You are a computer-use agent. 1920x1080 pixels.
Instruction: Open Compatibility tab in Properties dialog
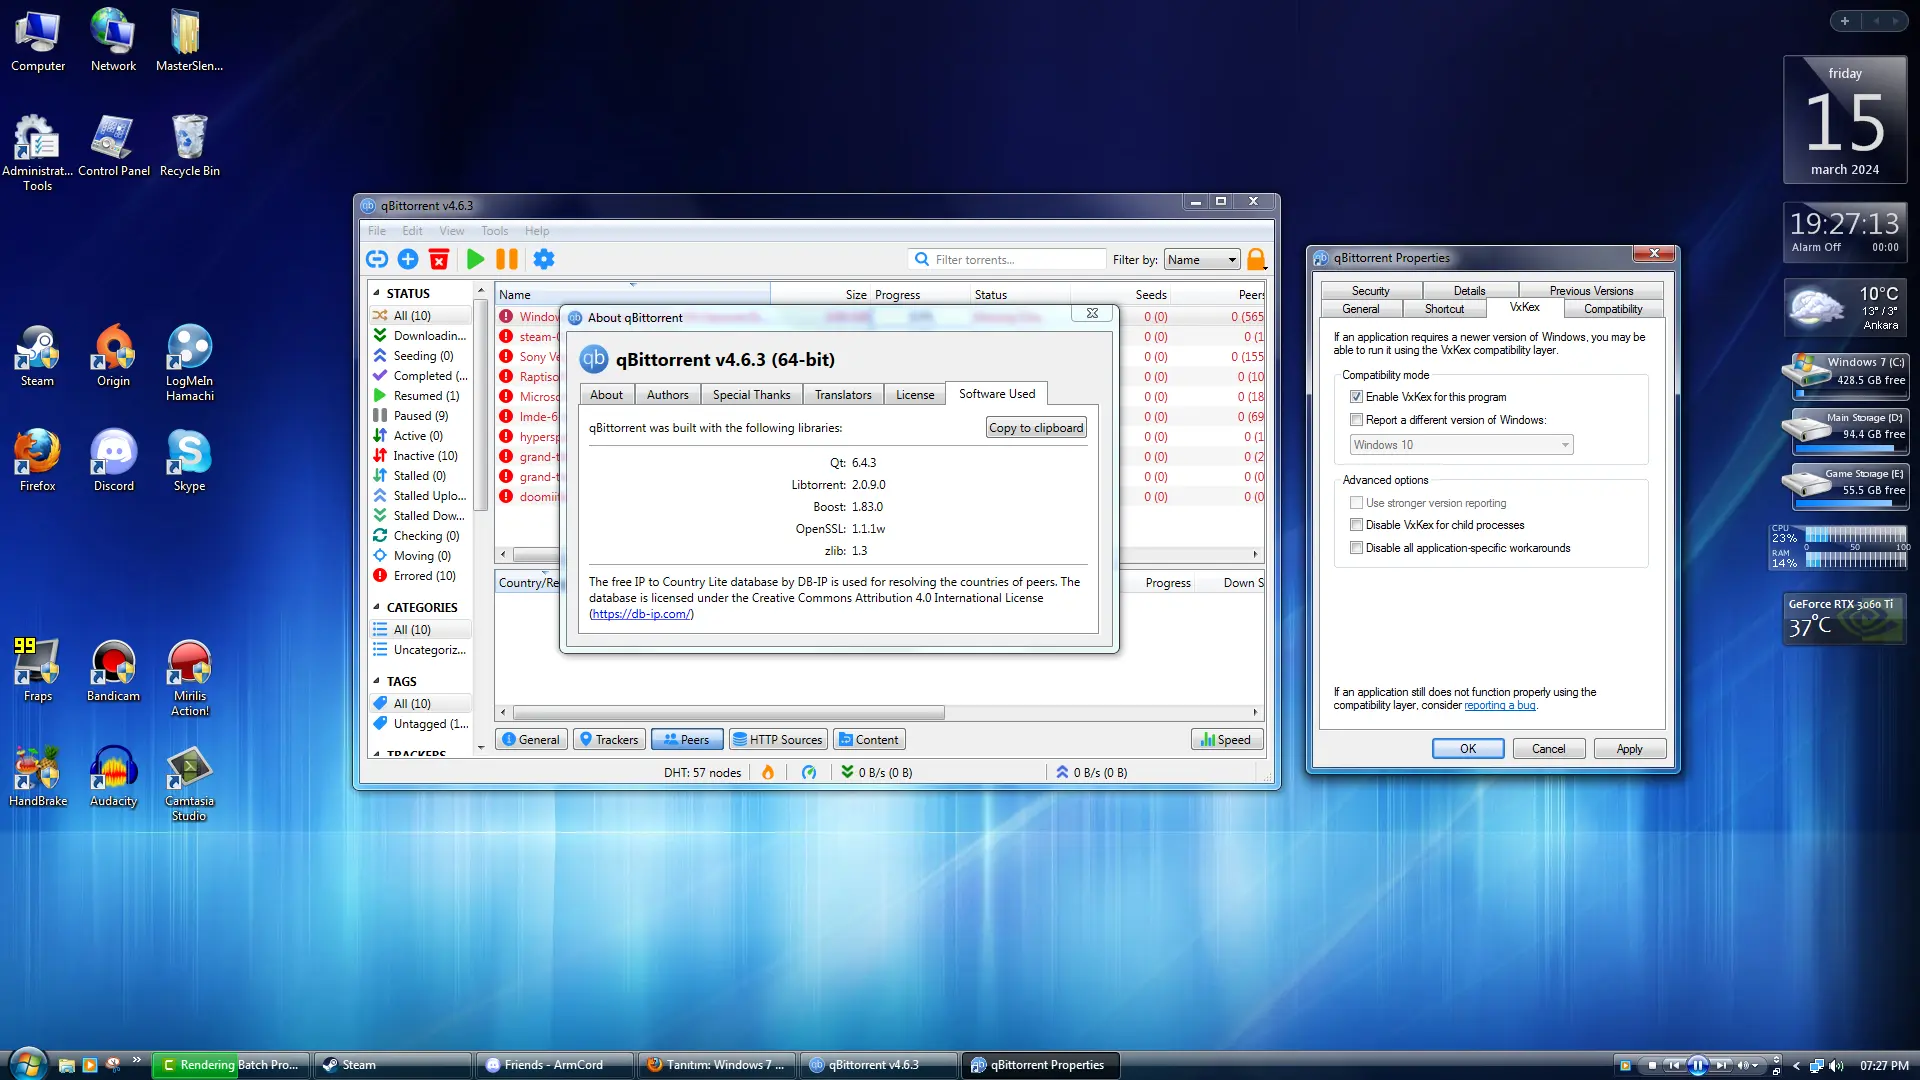click(1612, 309)
